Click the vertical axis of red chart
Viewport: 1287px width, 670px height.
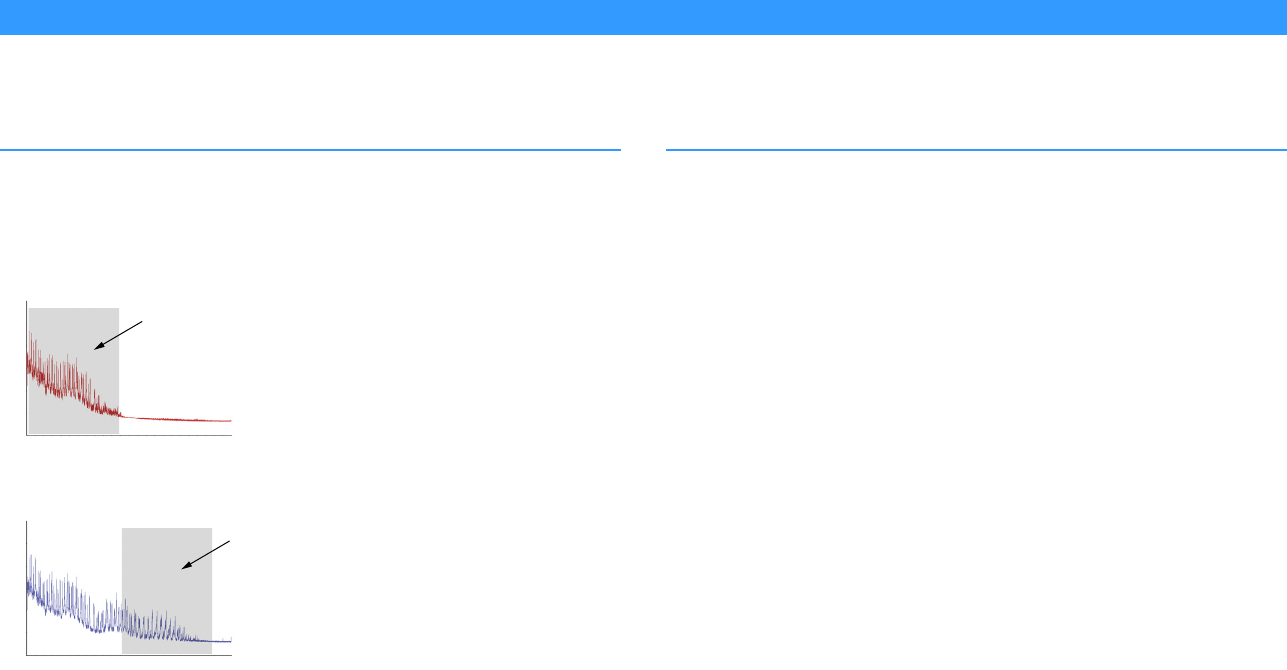(x=27, y=368)
